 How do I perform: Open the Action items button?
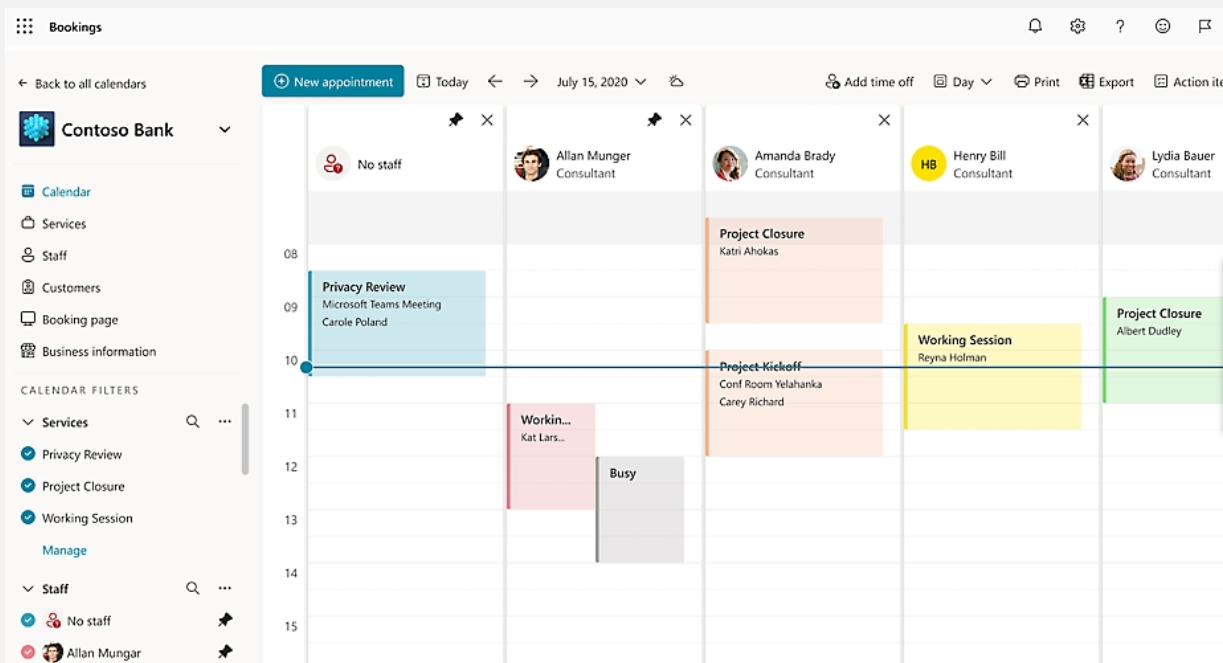[x=1188, y=82]
